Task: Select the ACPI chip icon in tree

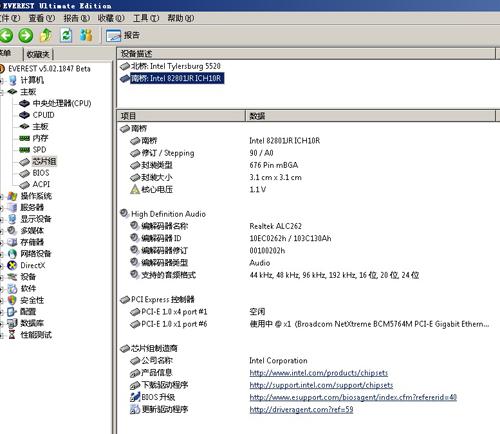Action: click(24, 185)
